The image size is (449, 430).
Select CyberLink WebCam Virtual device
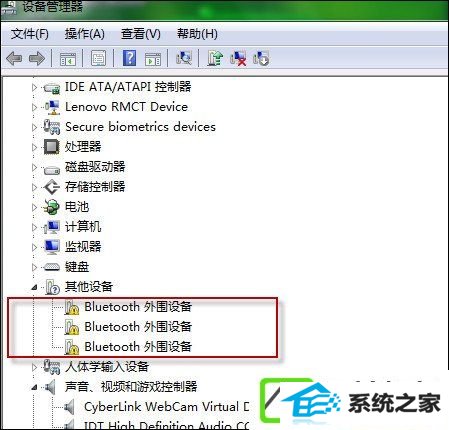pos(166,407)
